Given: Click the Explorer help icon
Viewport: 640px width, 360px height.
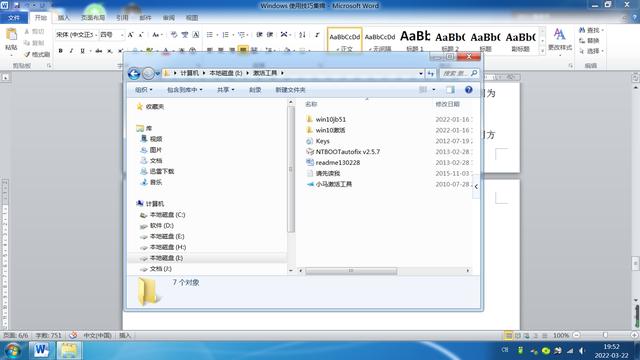Looking at the screenshot, I should (x=469, y=90).
